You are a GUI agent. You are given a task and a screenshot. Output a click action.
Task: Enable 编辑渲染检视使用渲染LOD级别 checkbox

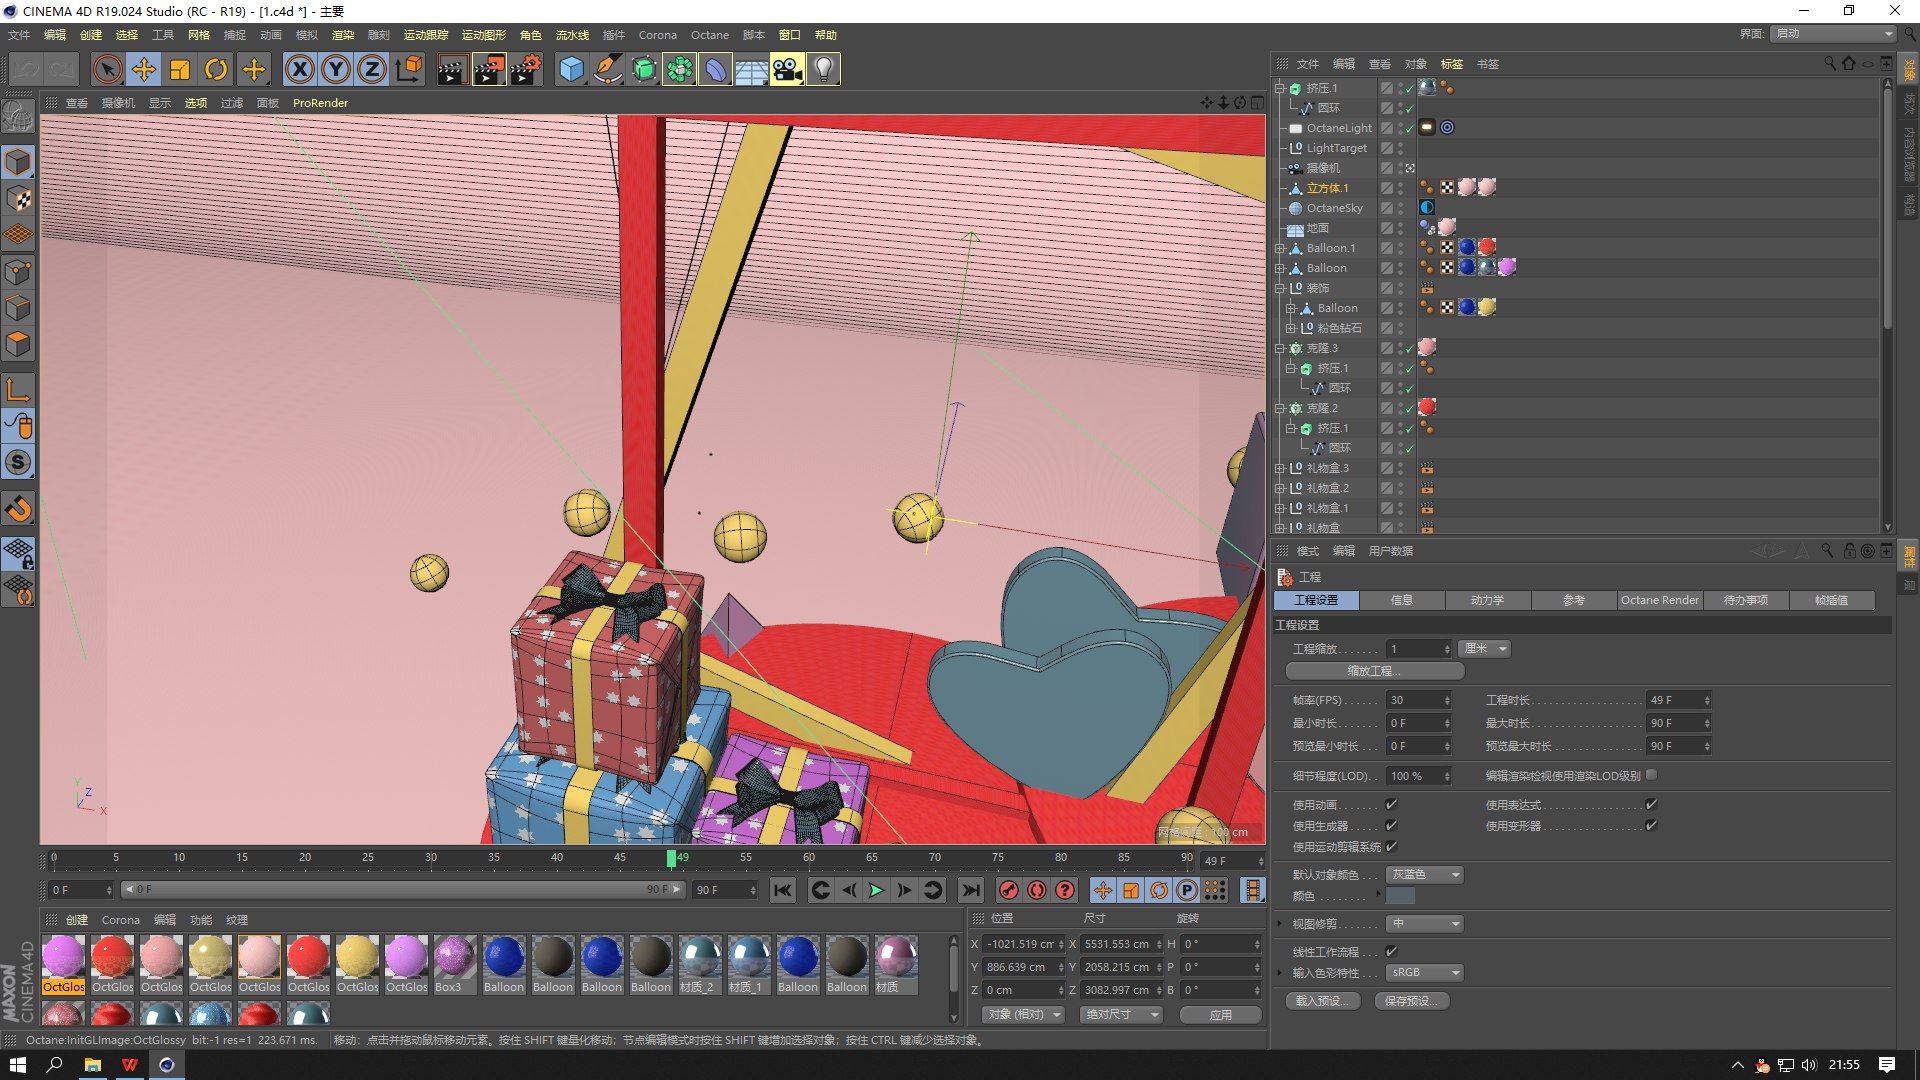(1652, 775)
